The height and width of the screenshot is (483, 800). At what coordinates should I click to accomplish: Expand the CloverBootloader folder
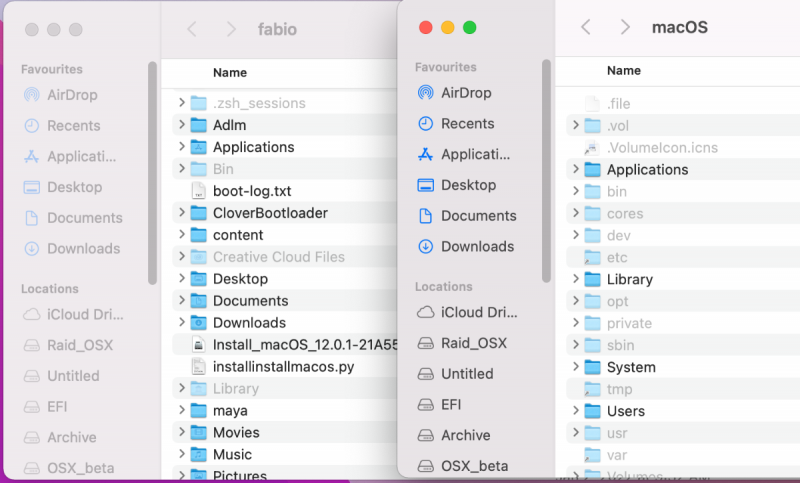pos(182,212)
